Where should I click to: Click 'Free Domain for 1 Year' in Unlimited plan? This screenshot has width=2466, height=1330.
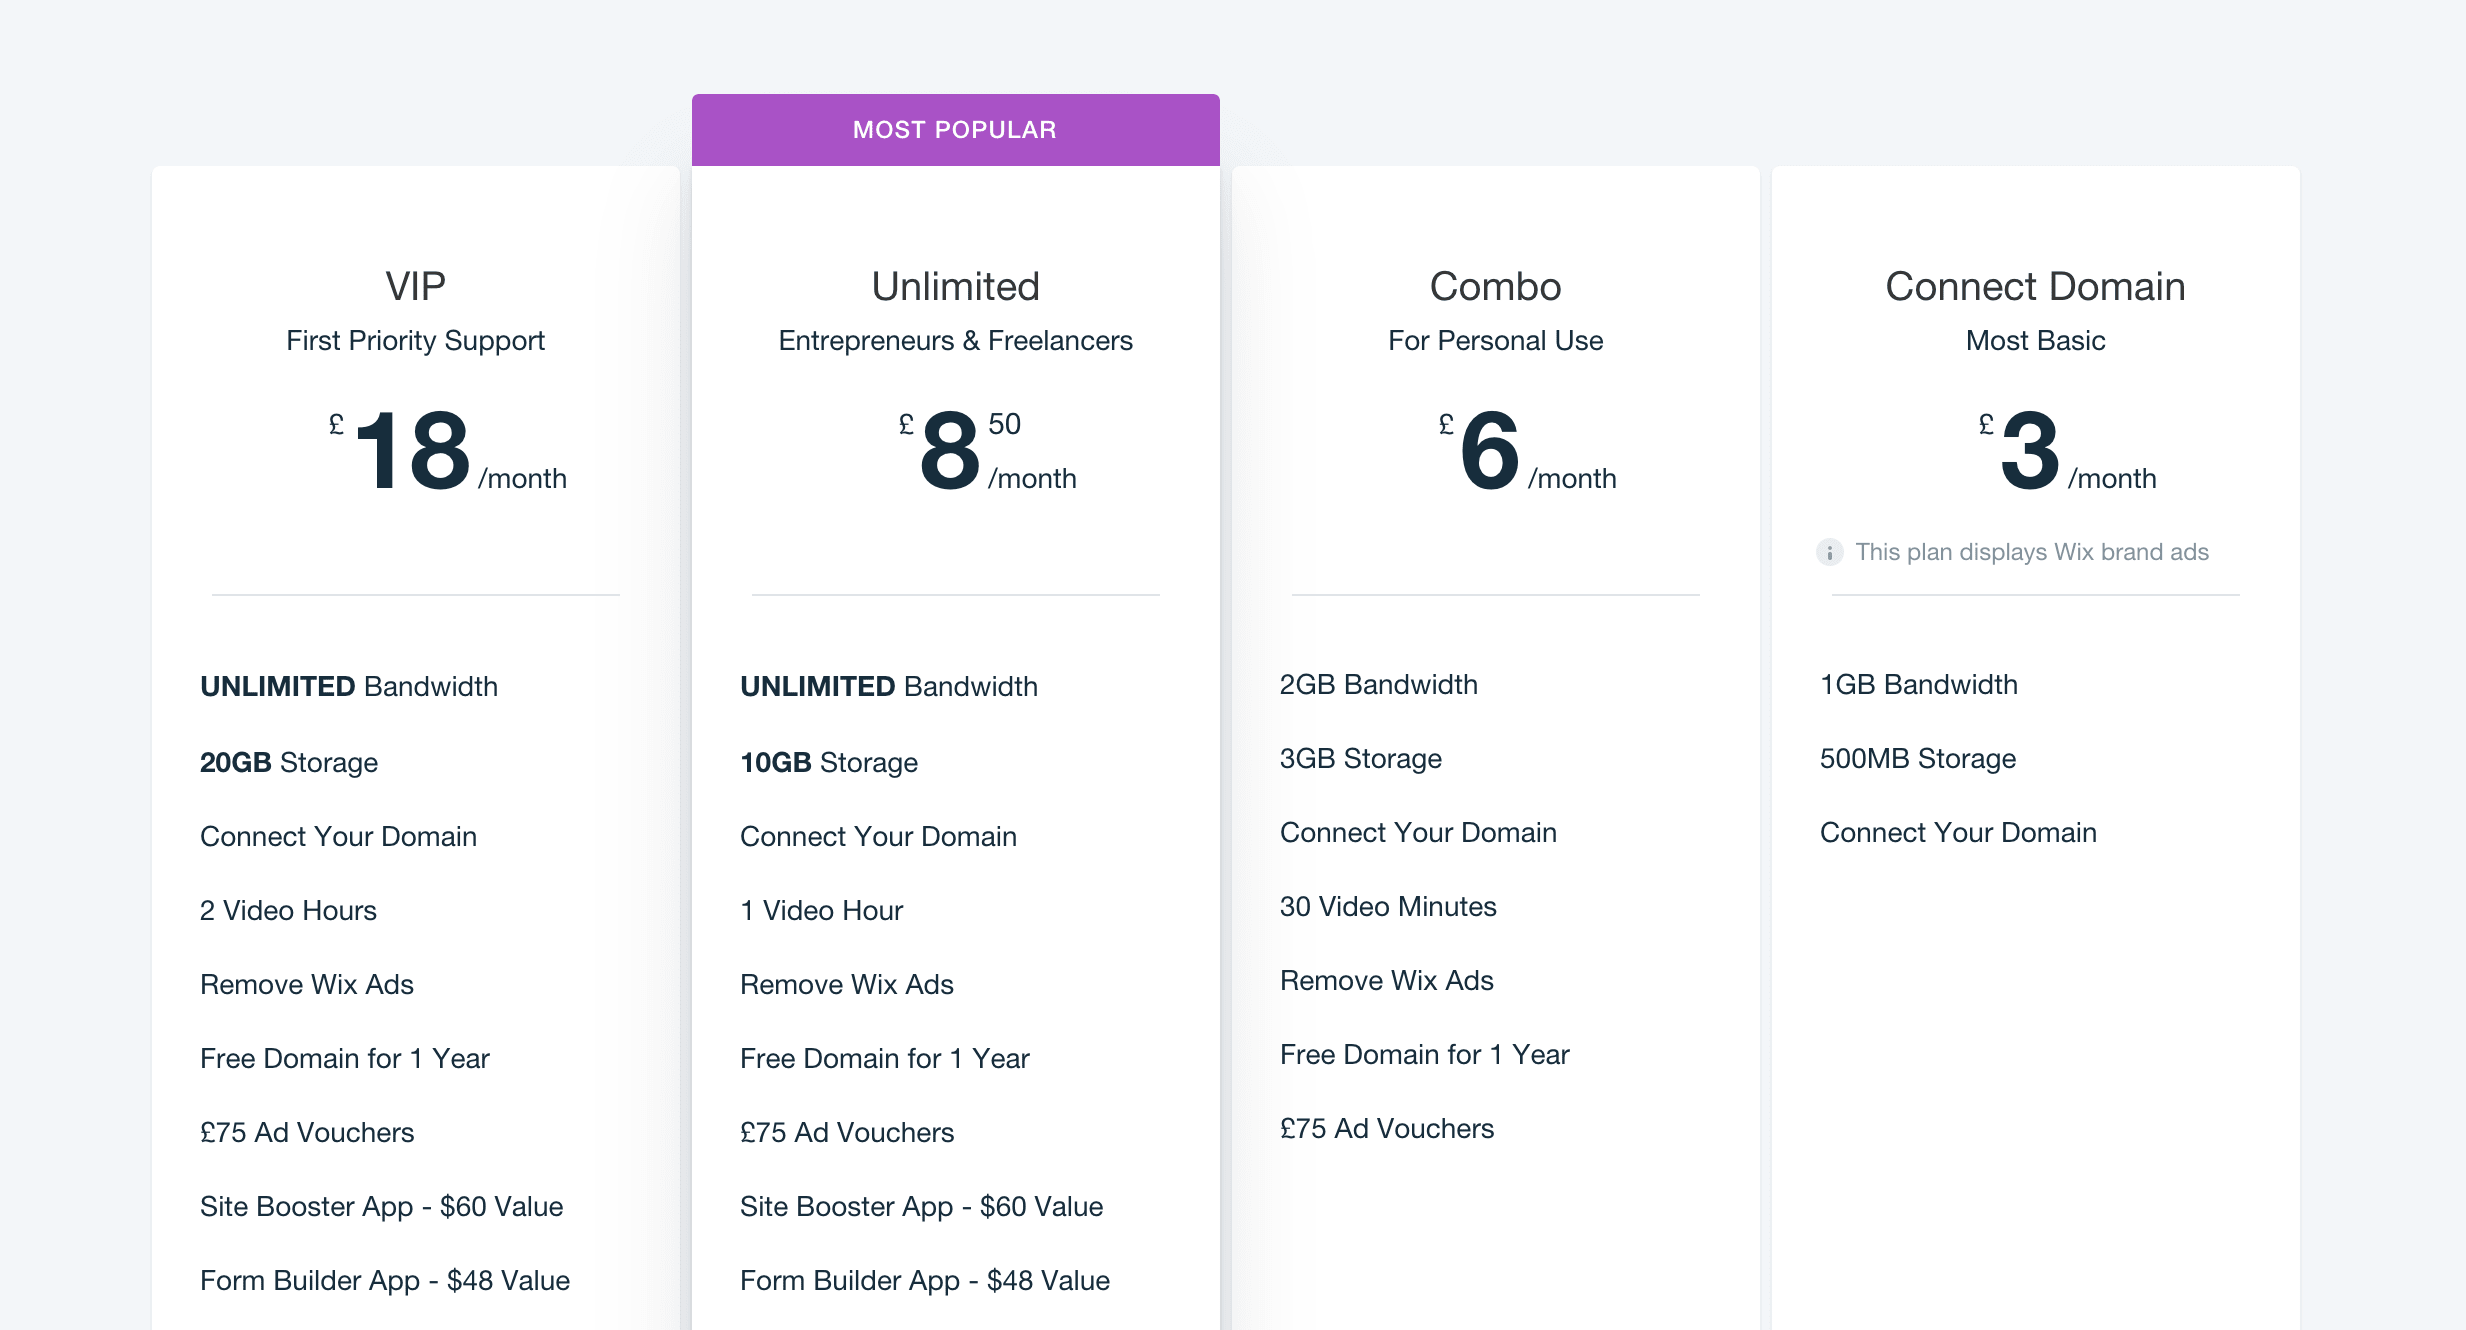[x=885, y=1058]
